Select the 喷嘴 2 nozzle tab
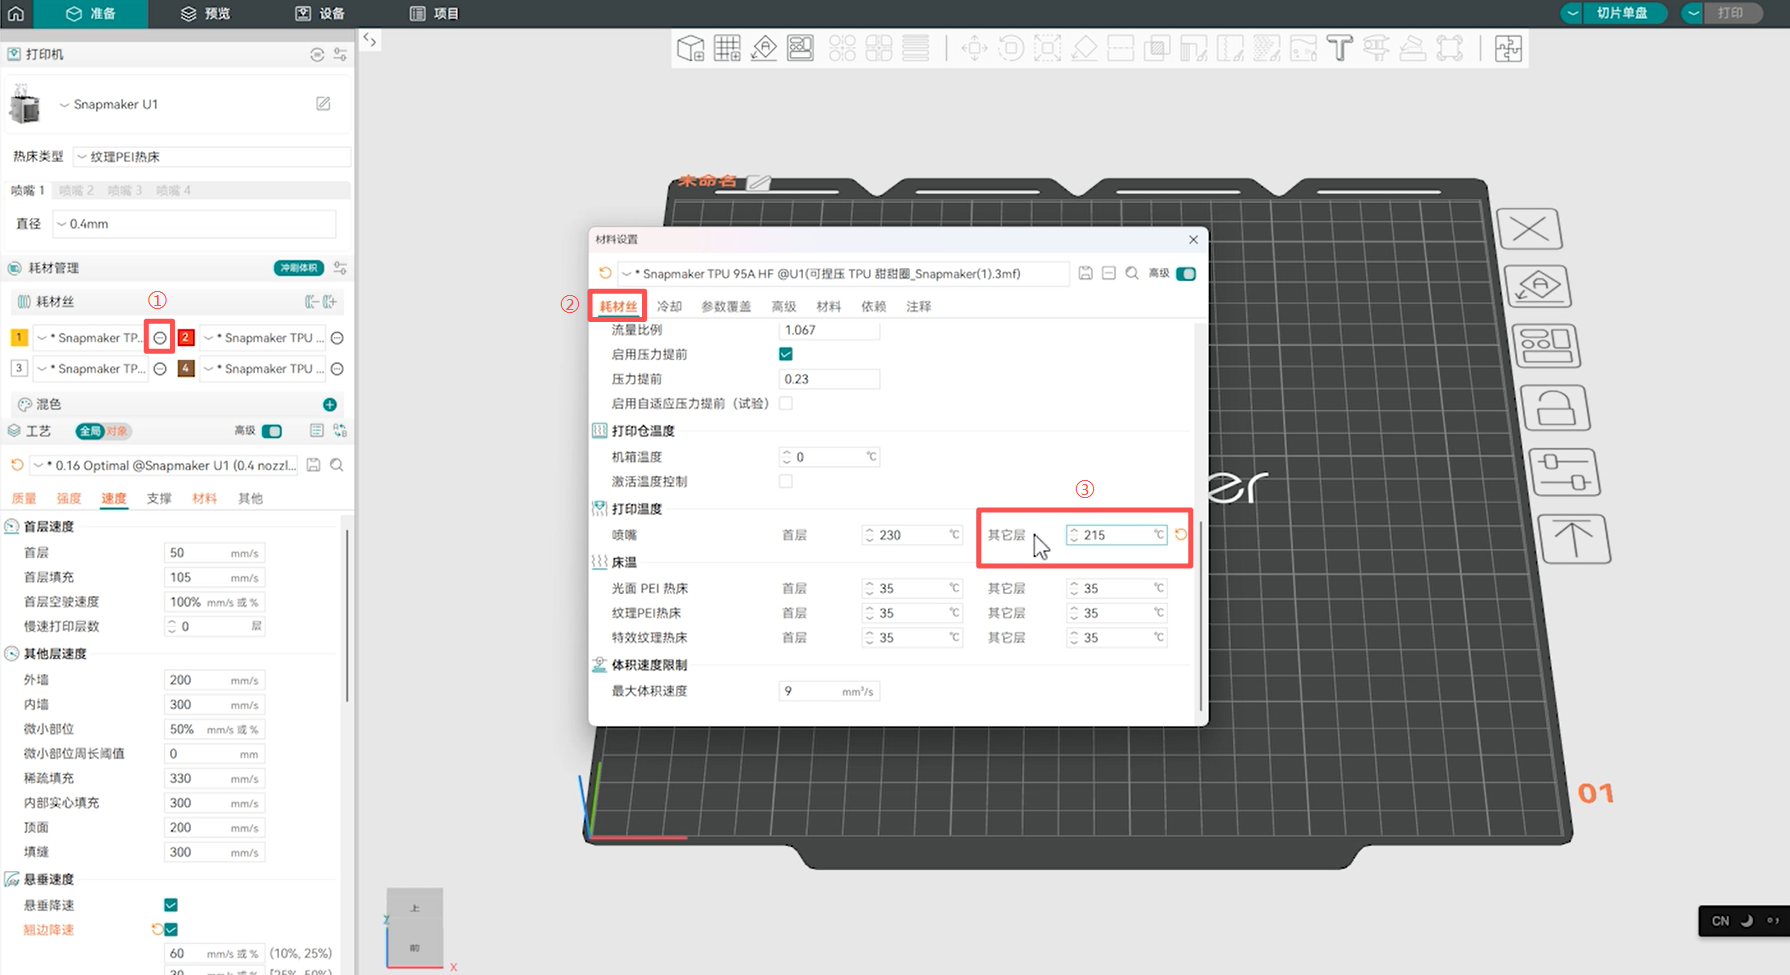 (76, 190)
